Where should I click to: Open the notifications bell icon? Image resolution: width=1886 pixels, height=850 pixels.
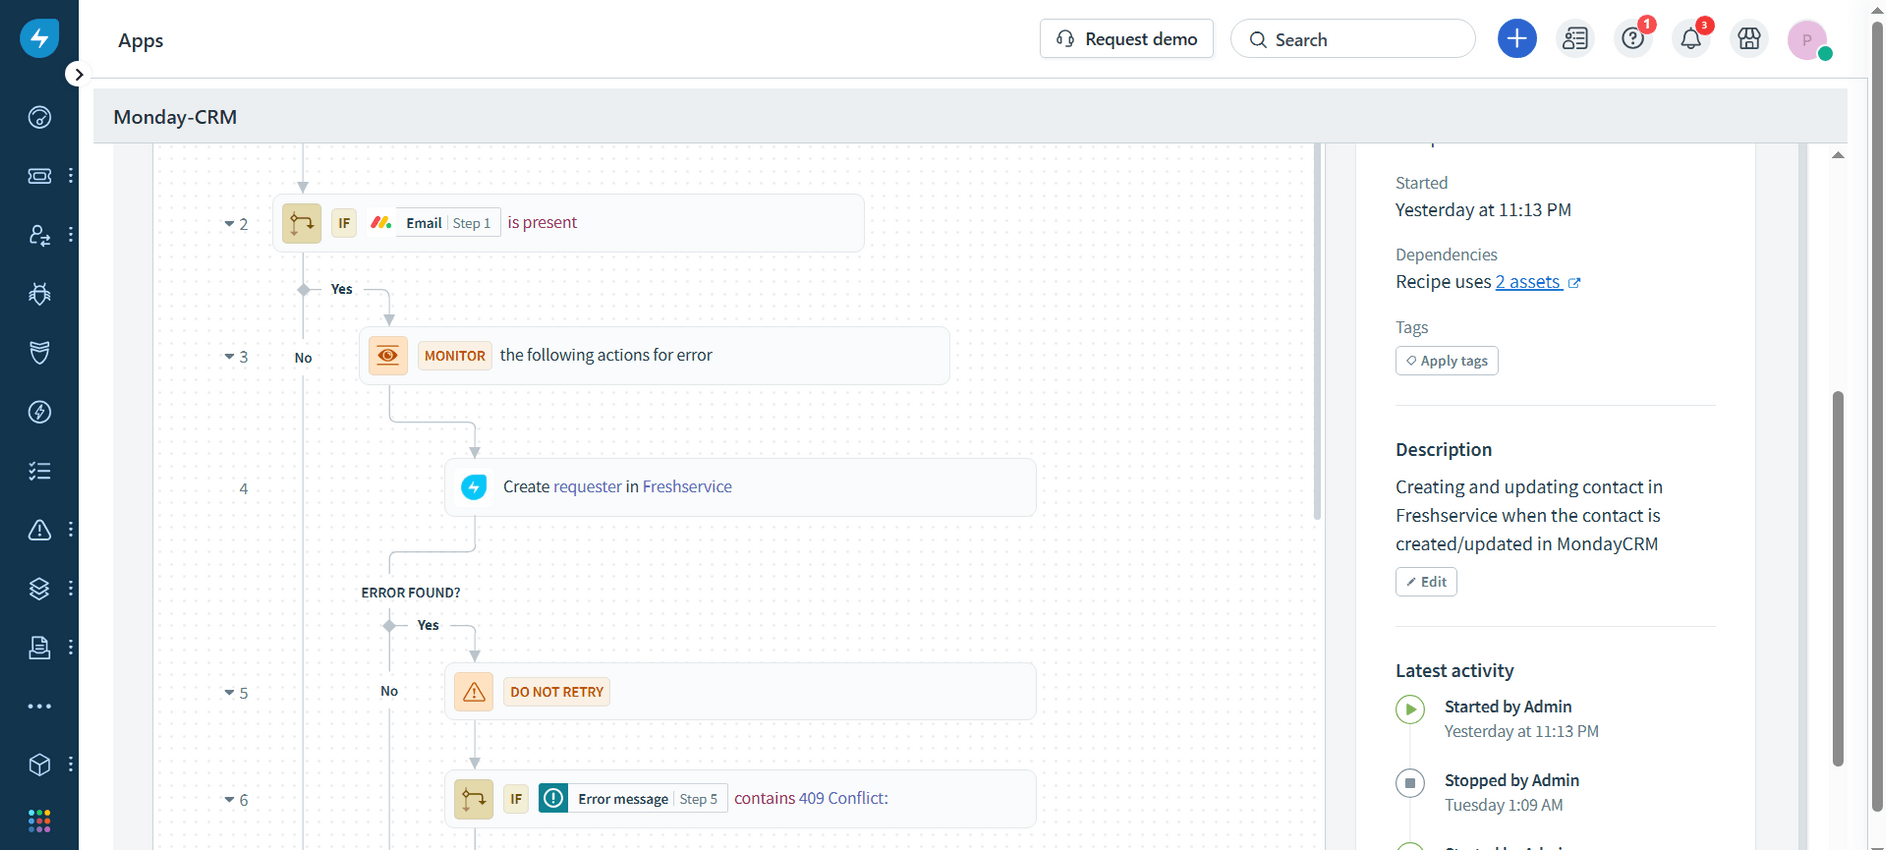1691,39
